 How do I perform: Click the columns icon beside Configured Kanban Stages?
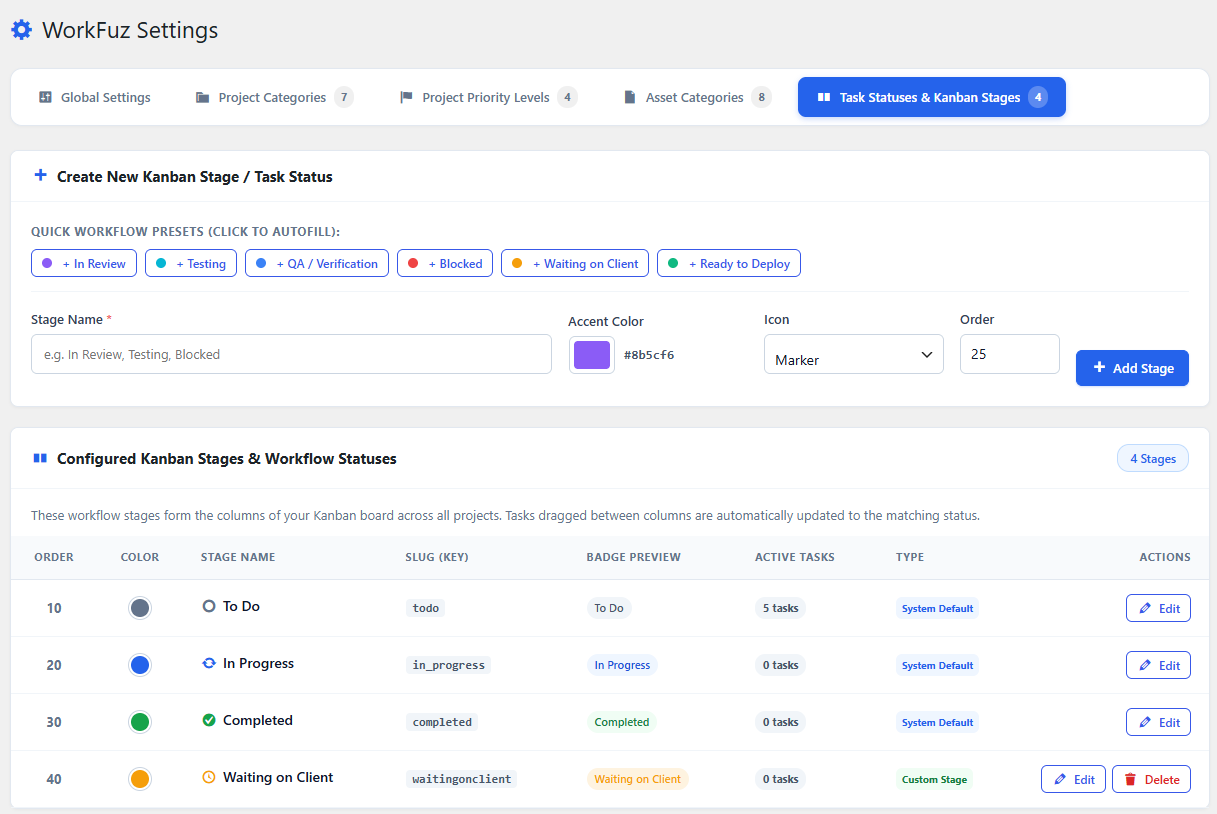(x=40, y=458)
